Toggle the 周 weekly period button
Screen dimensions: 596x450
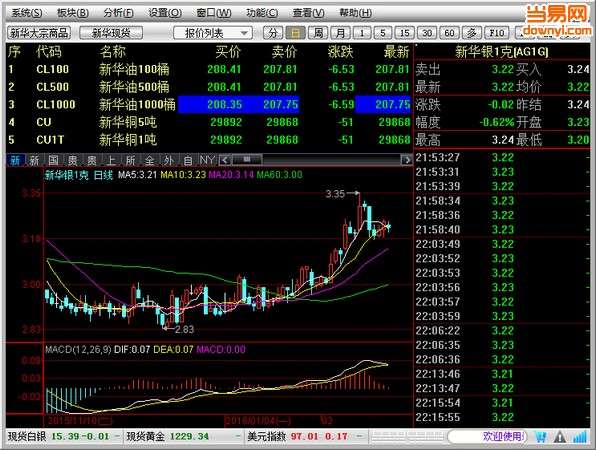(x=318, y=33)
